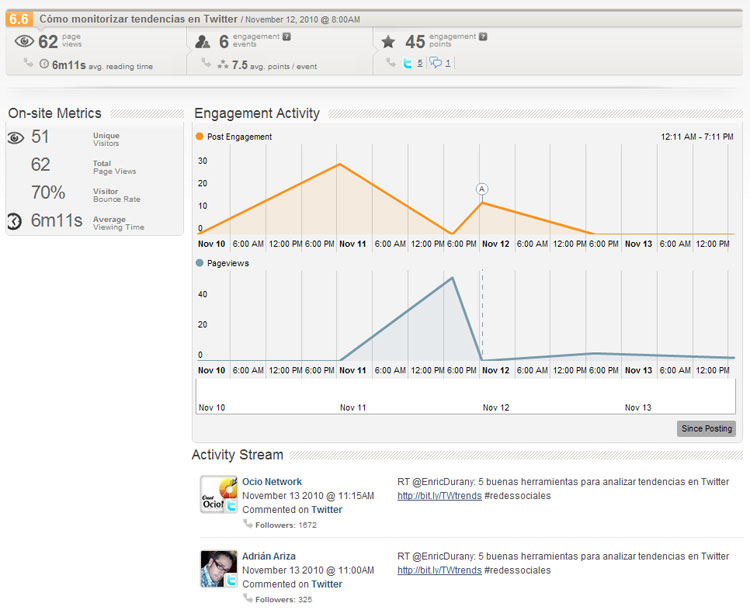This screenshot has width=750, height=610.
Task: Click the star icon for engagement points
Action: 387,42
